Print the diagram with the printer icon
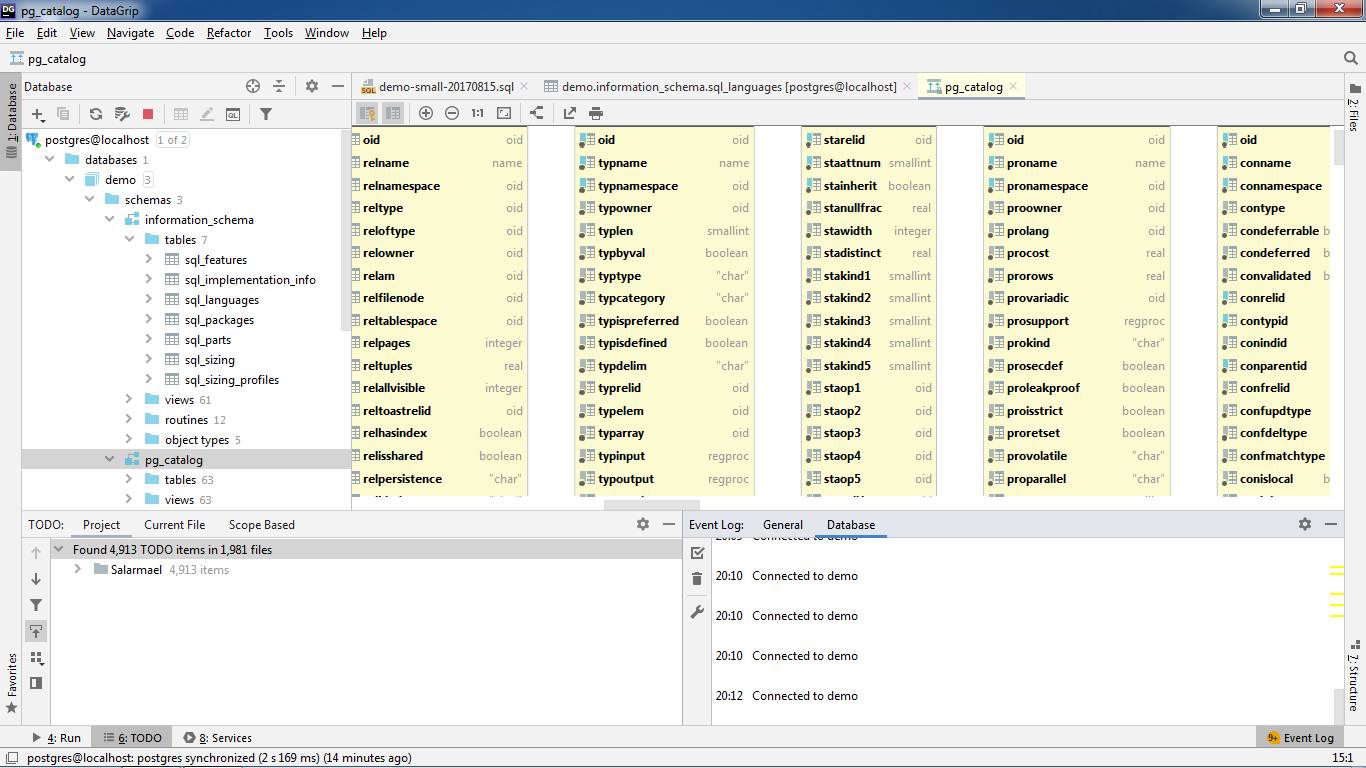Screen dimensions: 1366x768 (x=596, y=113)
